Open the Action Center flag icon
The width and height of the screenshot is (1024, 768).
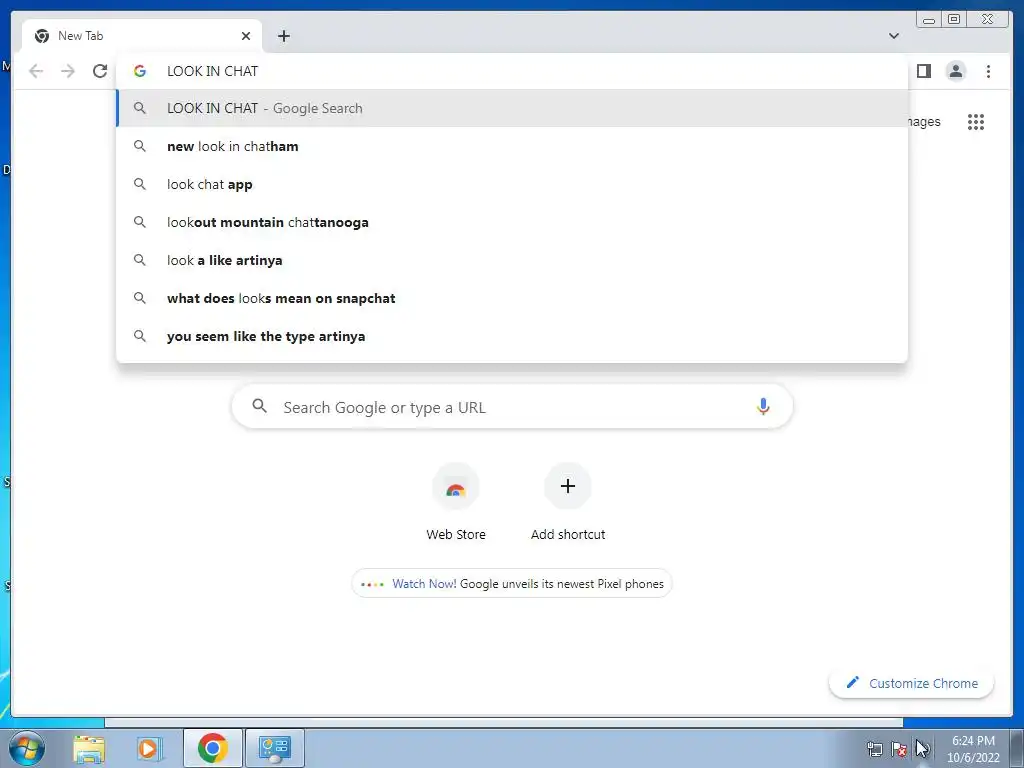(x=899, y=749)
